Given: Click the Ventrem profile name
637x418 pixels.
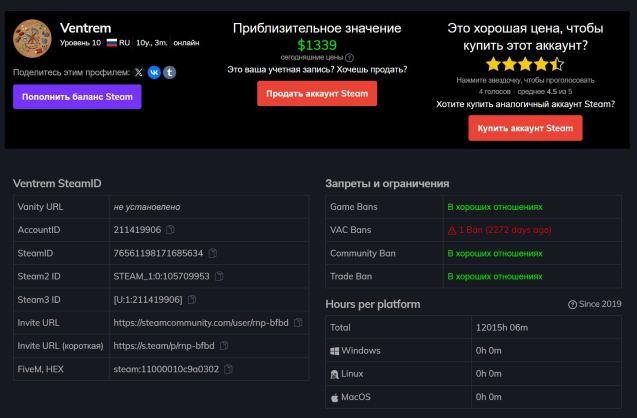Looking at the screenshot, I should (85, 28).
